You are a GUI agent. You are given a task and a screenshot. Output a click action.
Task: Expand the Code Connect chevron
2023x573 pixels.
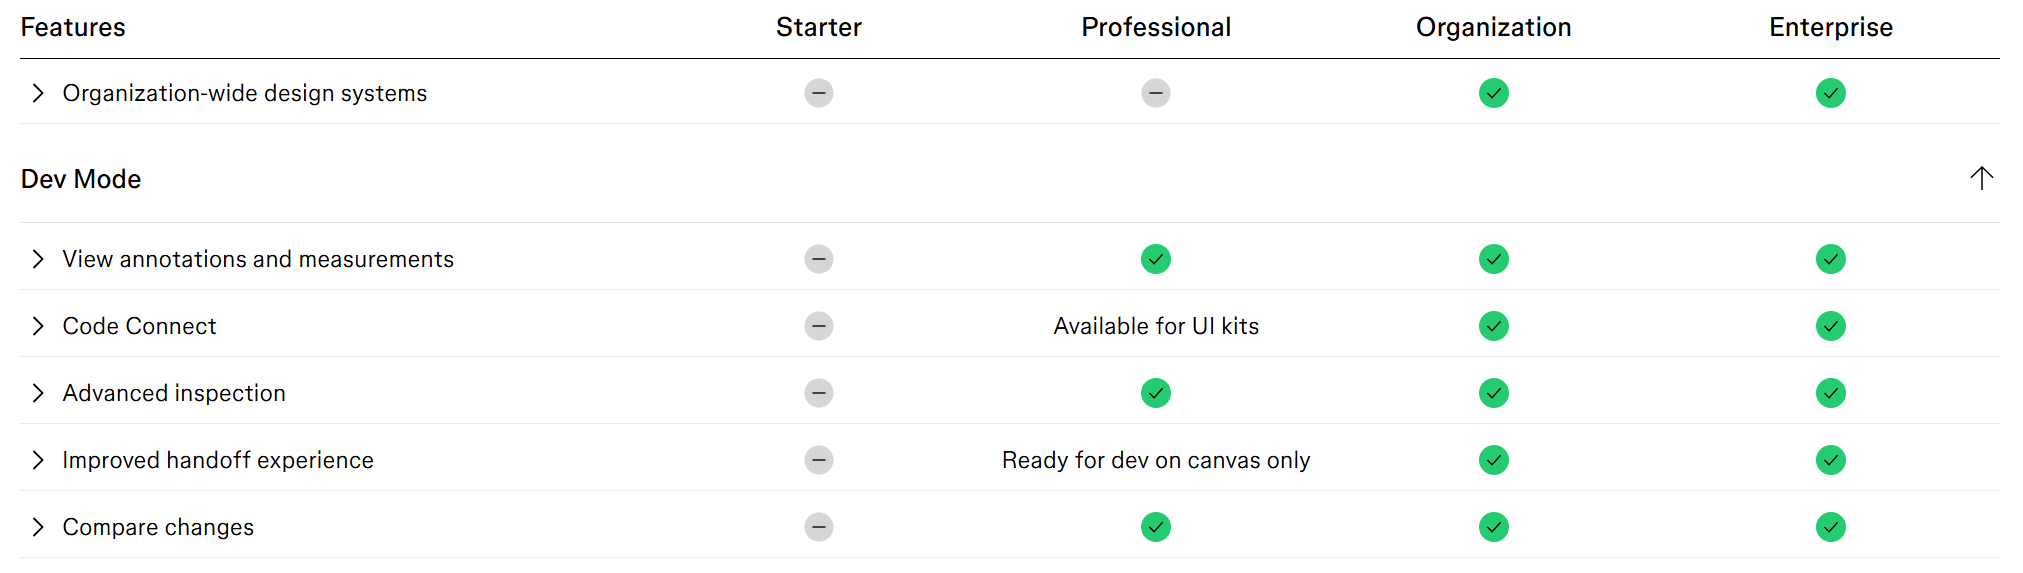38,326
